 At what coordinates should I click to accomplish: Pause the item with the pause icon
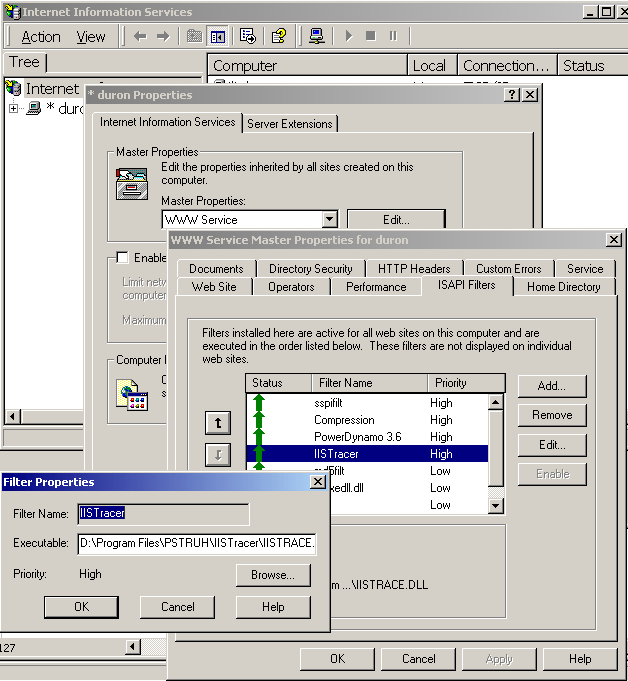point(393,36)
